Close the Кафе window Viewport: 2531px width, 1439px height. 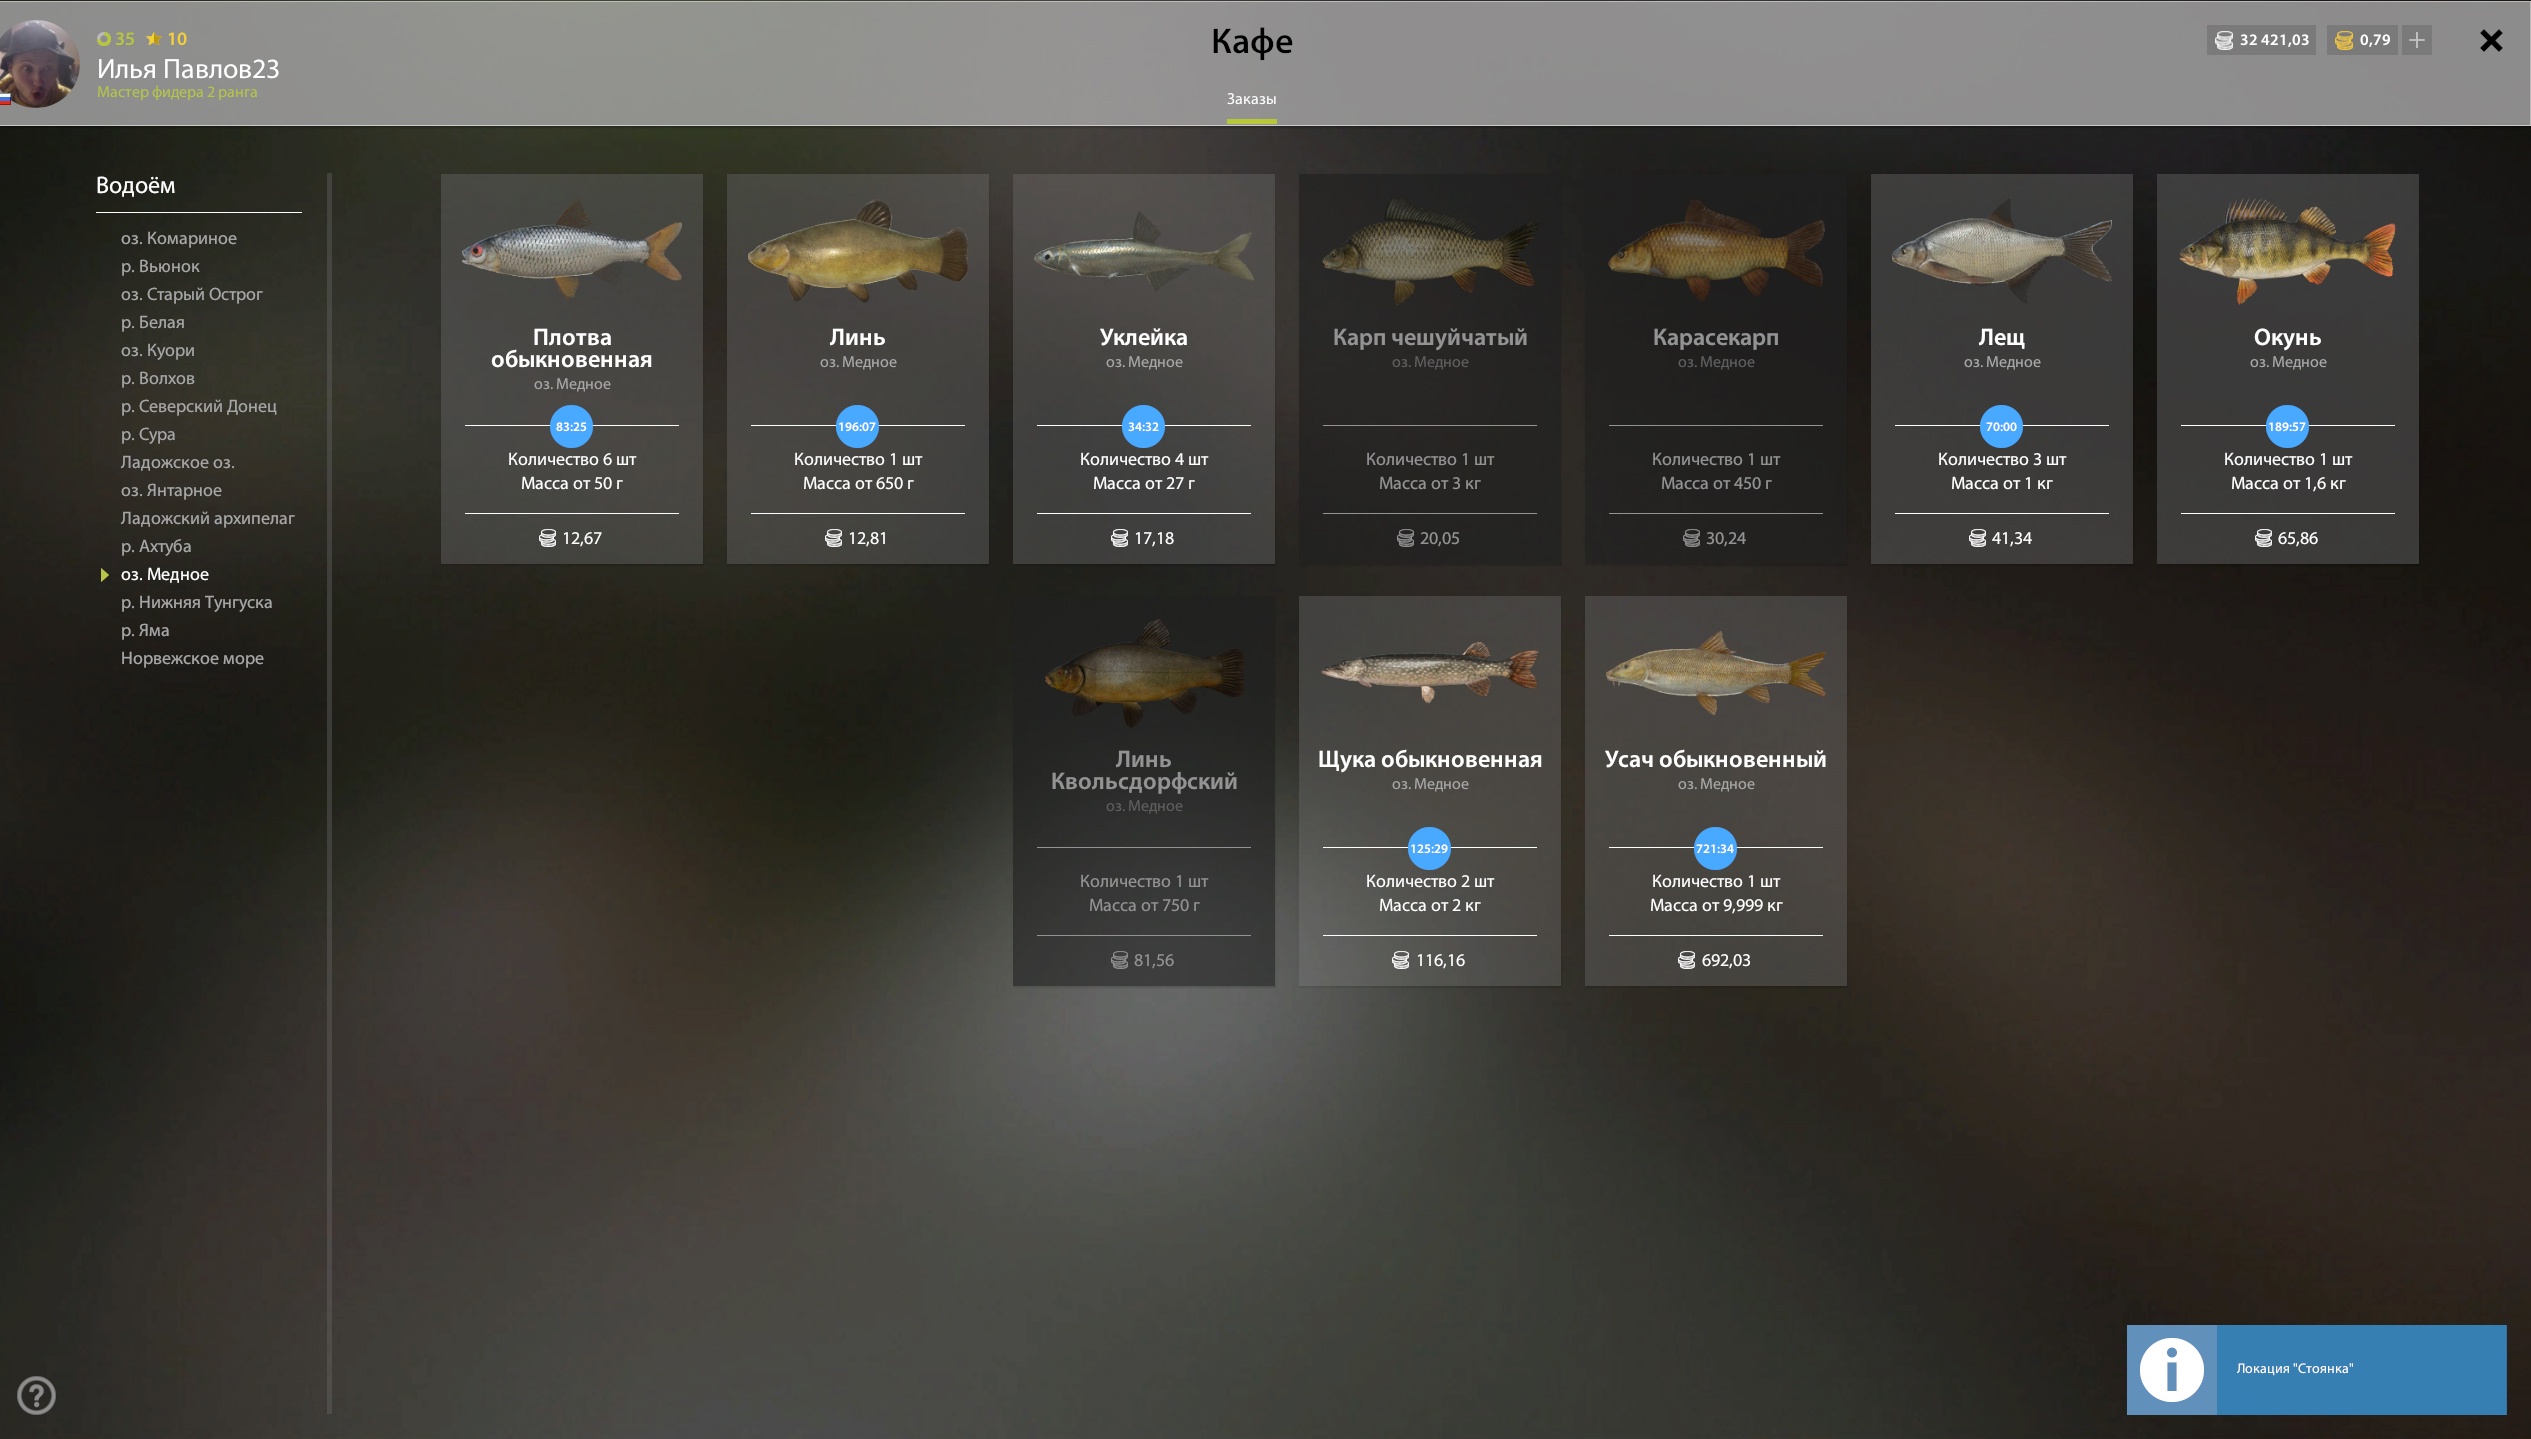(2491, 40)
